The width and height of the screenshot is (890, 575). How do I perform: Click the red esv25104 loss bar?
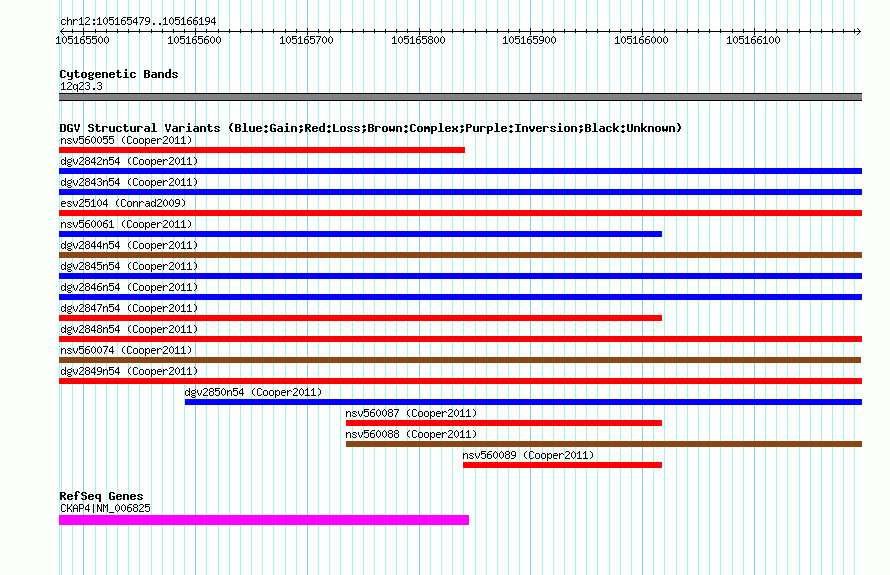[x=460, y=213]
